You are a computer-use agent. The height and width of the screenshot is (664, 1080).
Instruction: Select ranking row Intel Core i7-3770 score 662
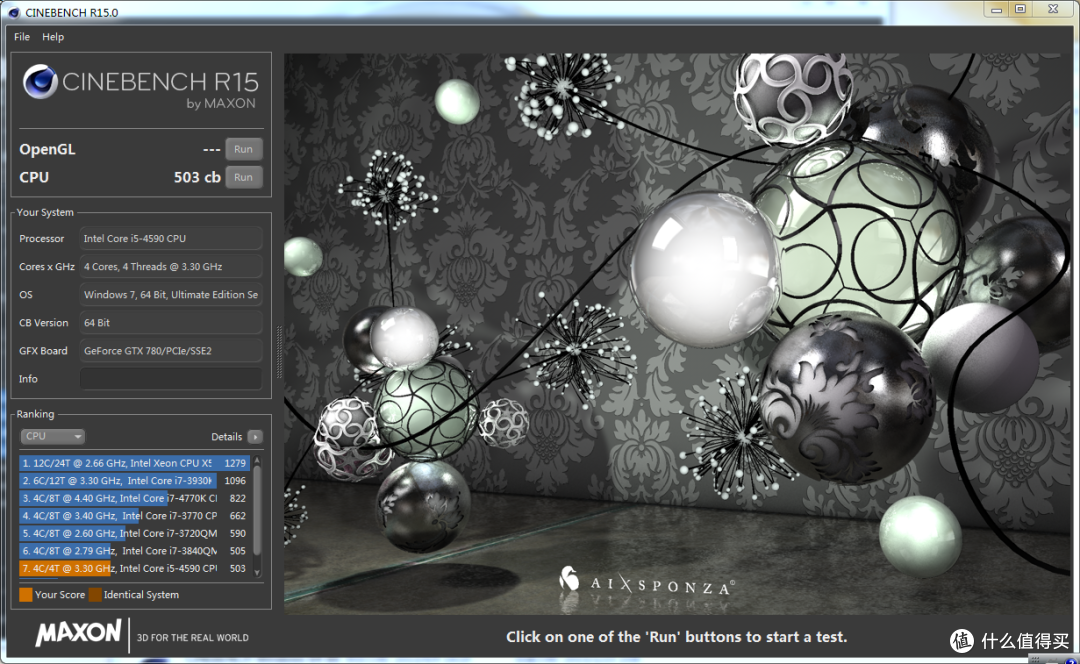pyautogui.click(x=134, y=515)
